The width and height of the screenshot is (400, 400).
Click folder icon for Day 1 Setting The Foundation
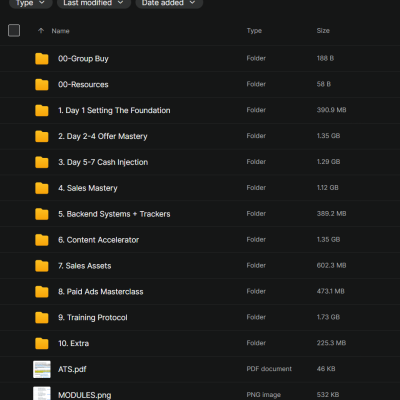[x=42, y=110]
